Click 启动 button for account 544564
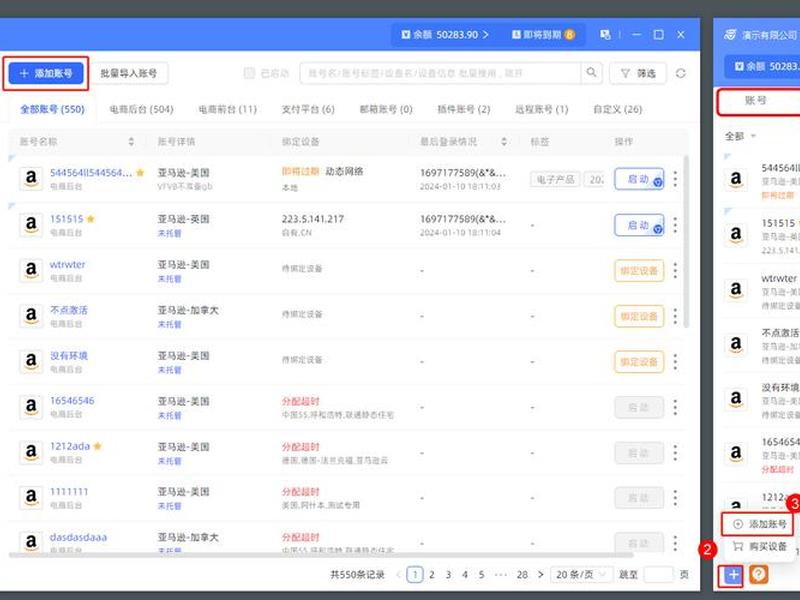 pos(639,179)
